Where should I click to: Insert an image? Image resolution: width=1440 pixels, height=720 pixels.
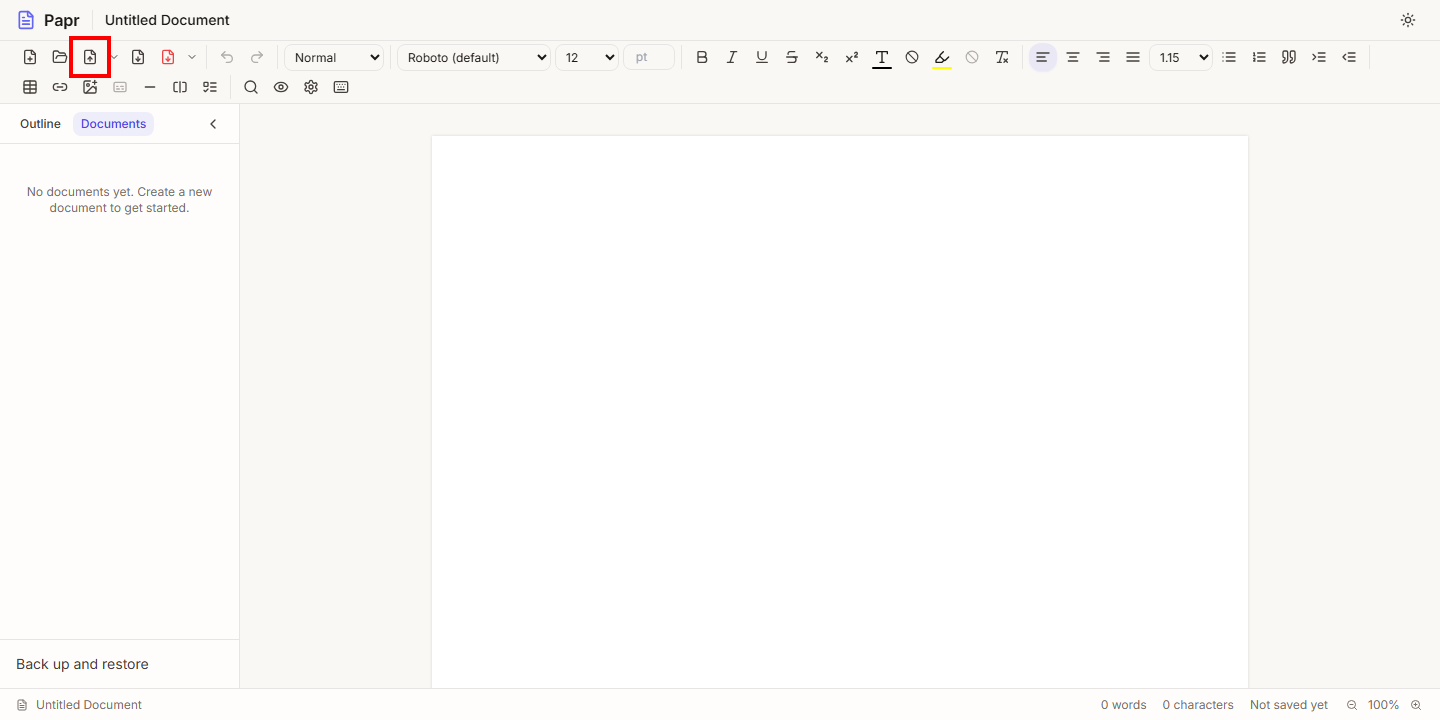[90, 87]
